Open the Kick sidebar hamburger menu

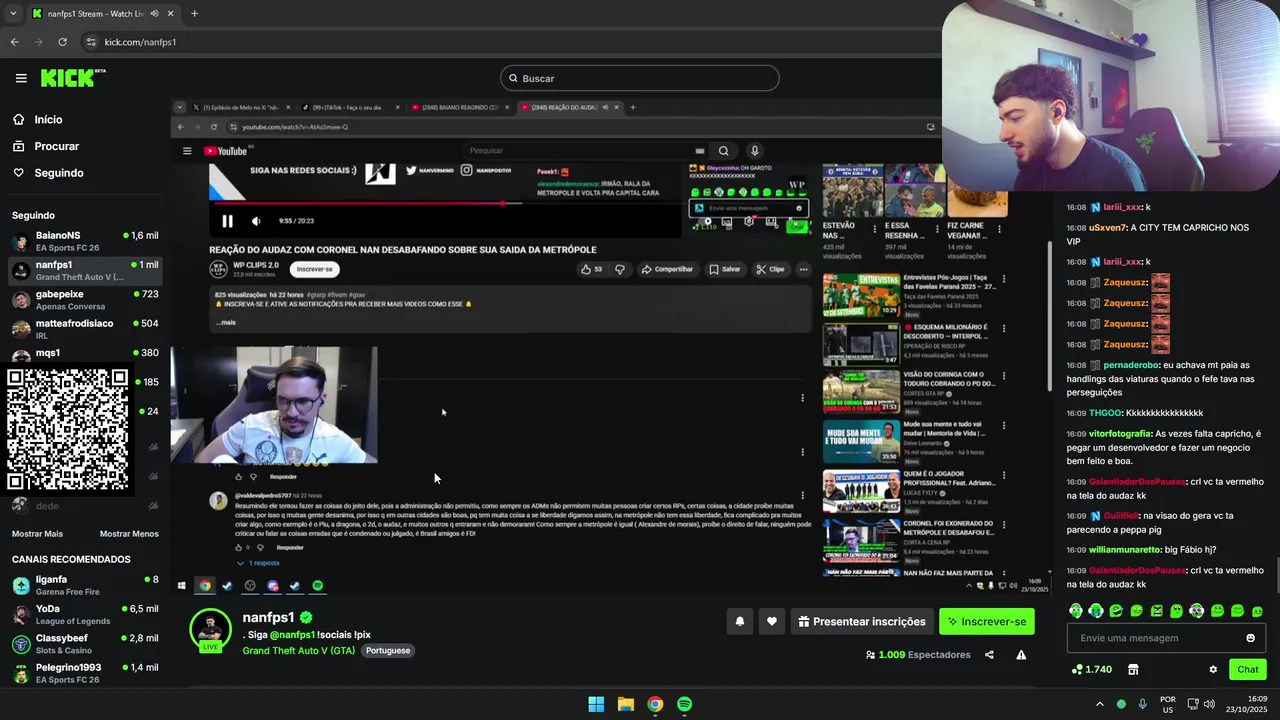[21, 78]
